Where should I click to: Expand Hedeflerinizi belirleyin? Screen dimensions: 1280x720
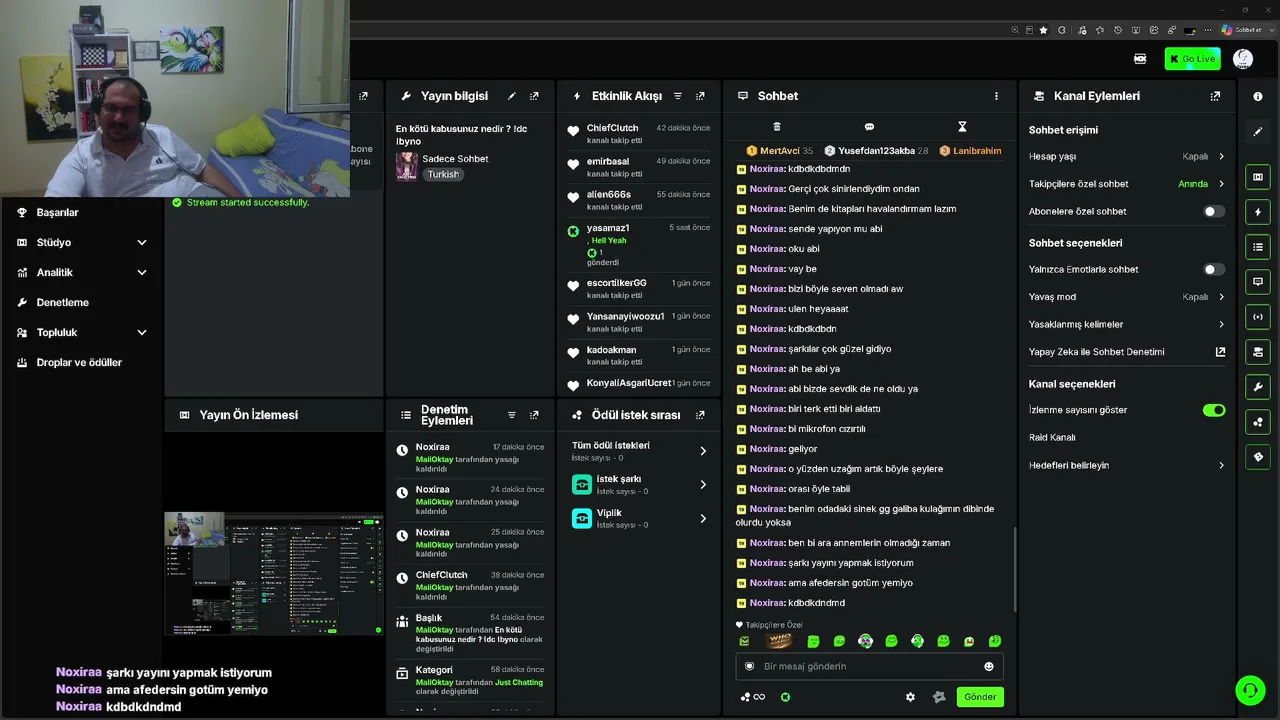1127,465
